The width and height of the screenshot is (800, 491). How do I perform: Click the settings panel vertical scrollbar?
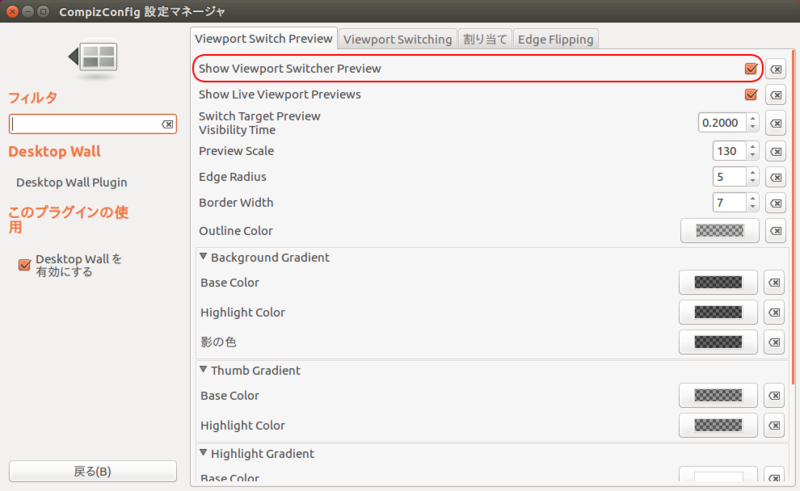(x=793, y=217)
